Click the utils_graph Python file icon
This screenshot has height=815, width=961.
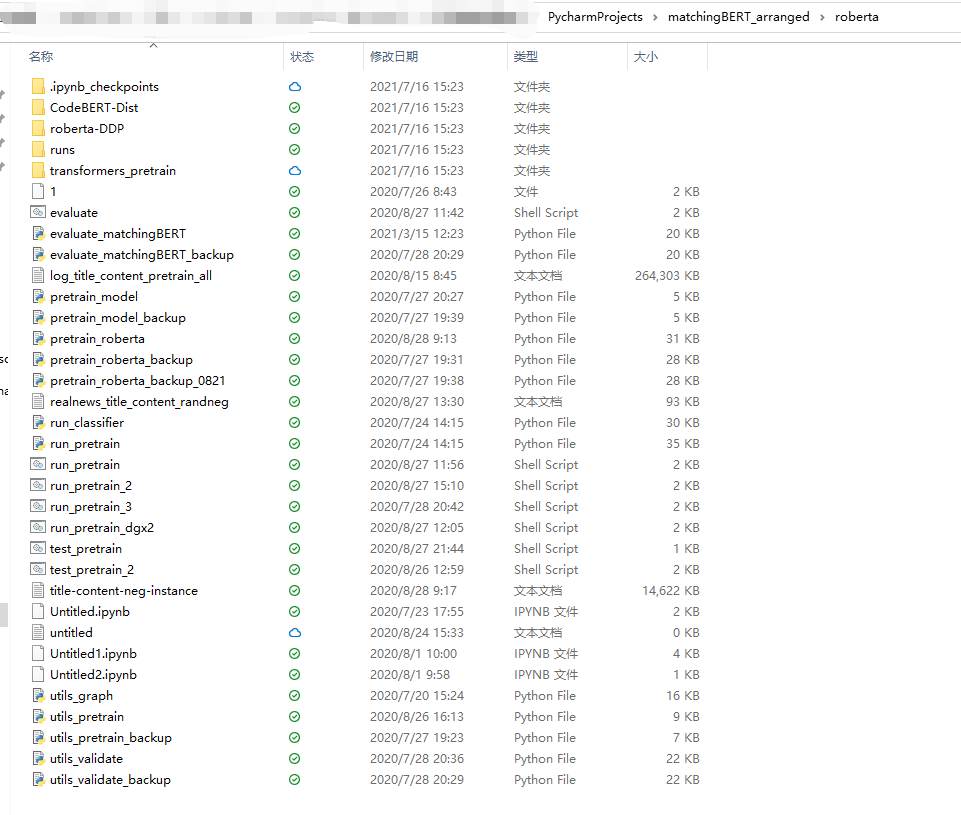38,696
